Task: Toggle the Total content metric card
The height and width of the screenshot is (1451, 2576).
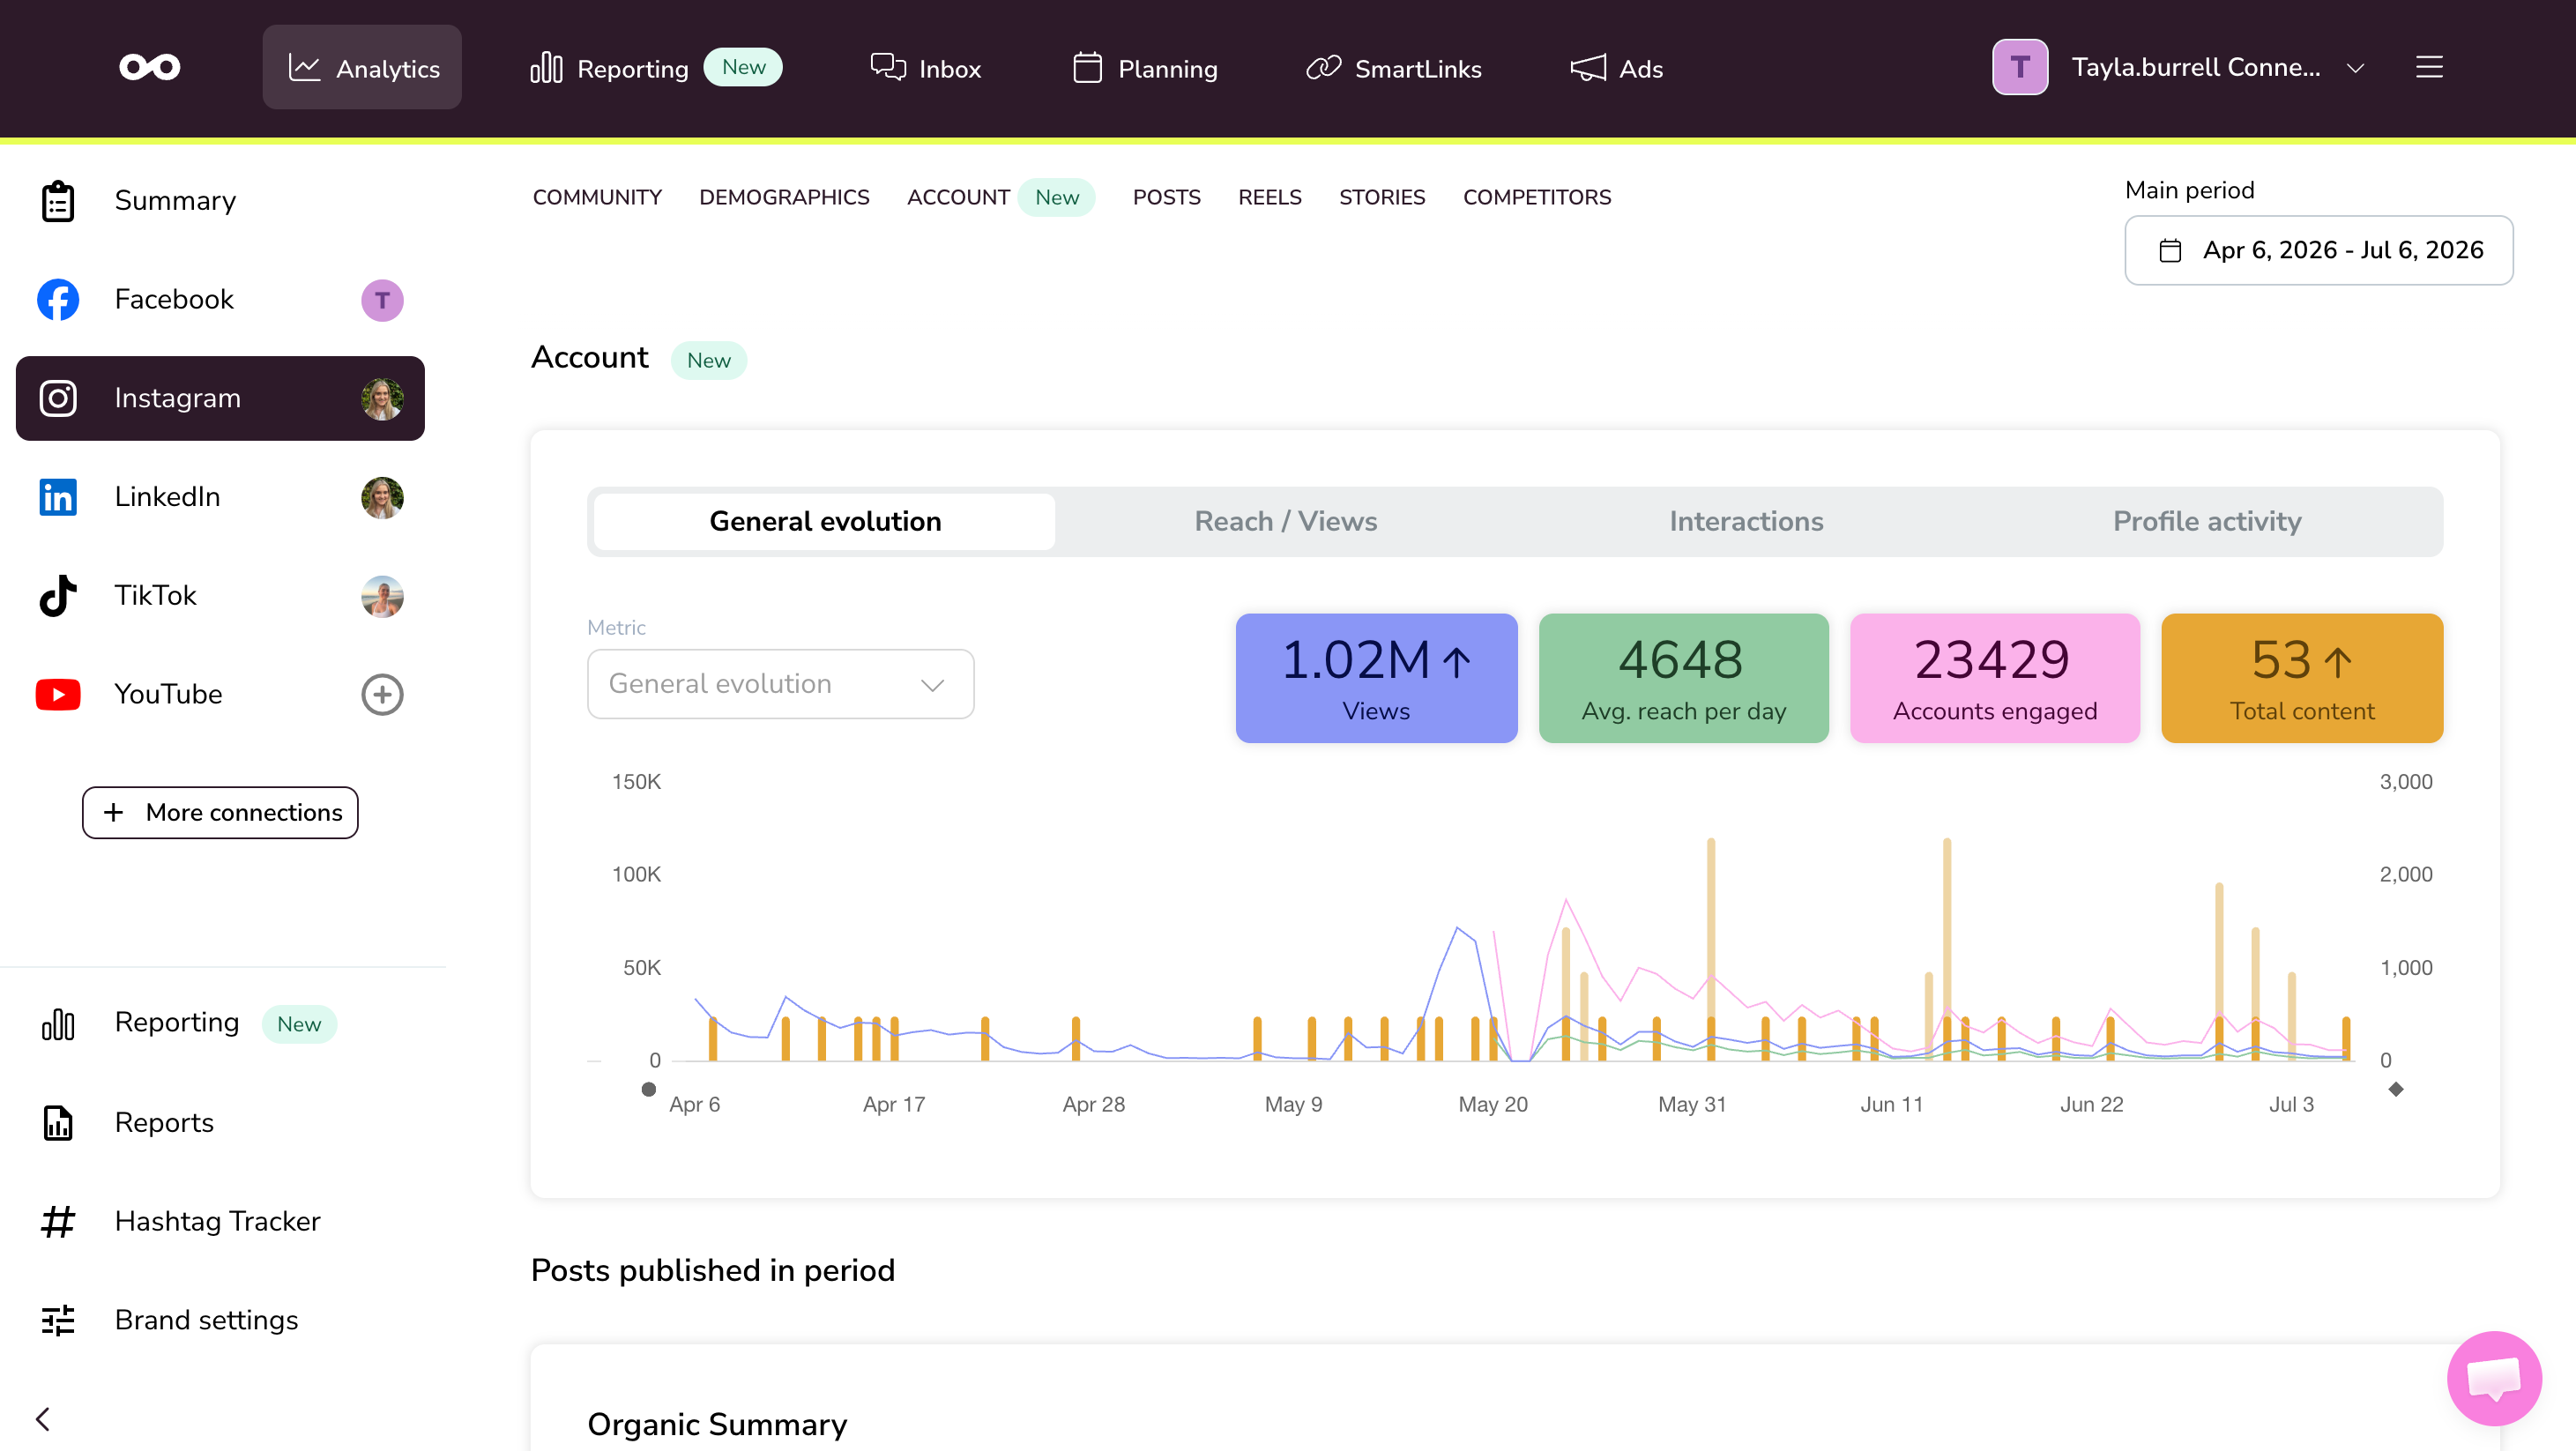Action: point(2302,678)
